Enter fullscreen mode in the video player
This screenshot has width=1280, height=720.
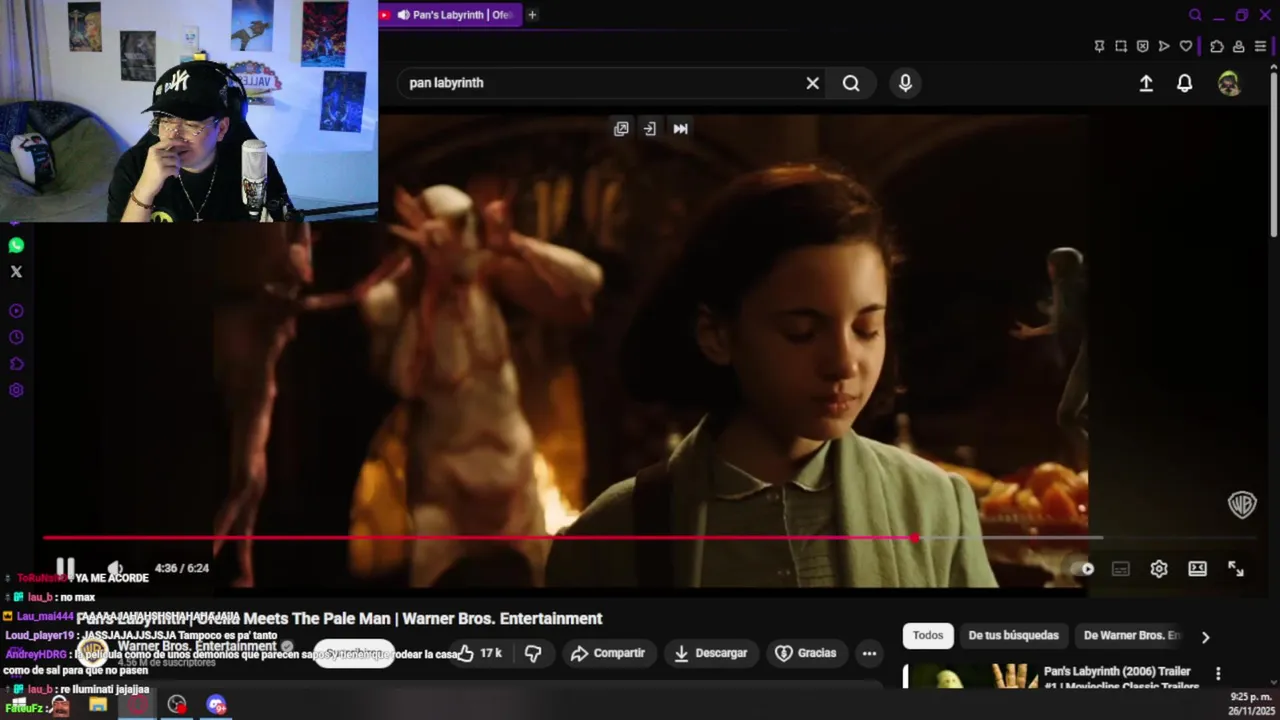point(1236,569)
